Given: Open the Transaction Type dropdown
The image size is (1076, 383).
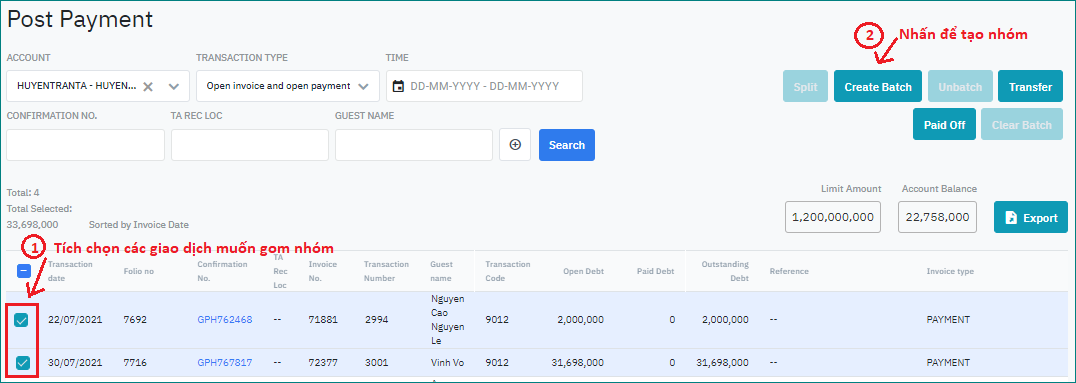Looking at the screenshot, I should 288,86.
